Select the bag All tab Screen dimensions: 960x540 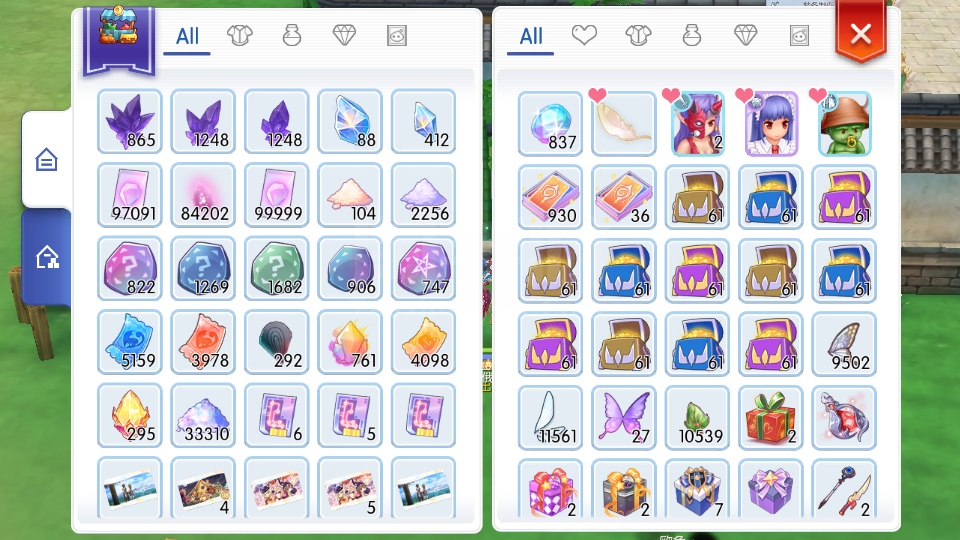531,37
